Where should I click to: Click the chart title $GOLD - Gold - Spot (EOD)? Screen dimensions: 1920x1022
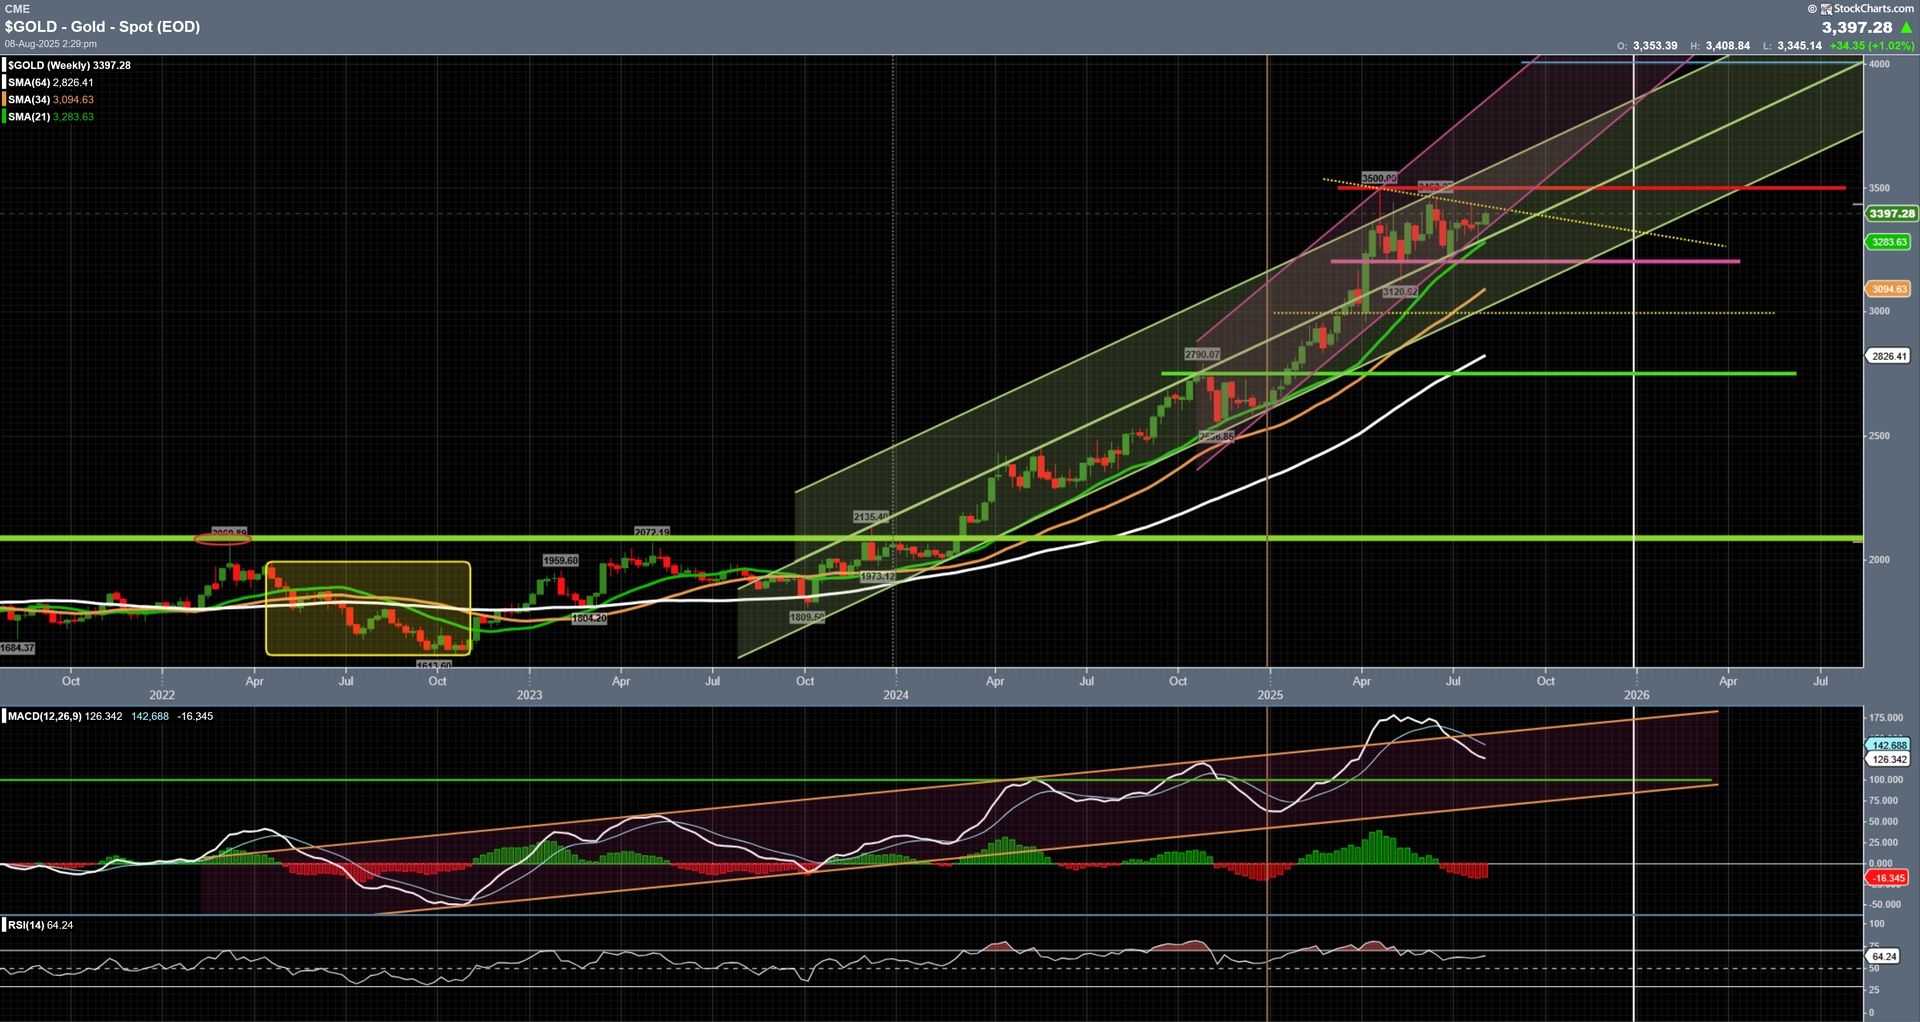pos(102,27)
